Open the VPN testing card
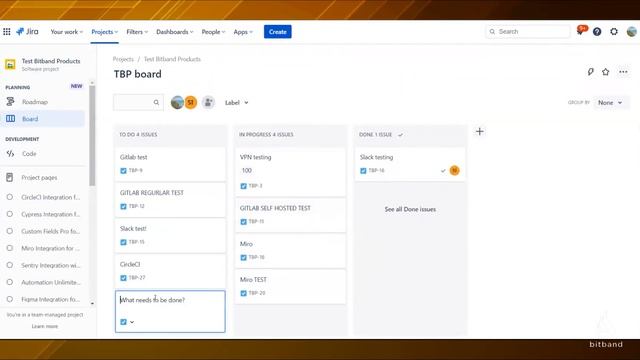The width and height of the screenshot is (640, 360). point(290,171)
